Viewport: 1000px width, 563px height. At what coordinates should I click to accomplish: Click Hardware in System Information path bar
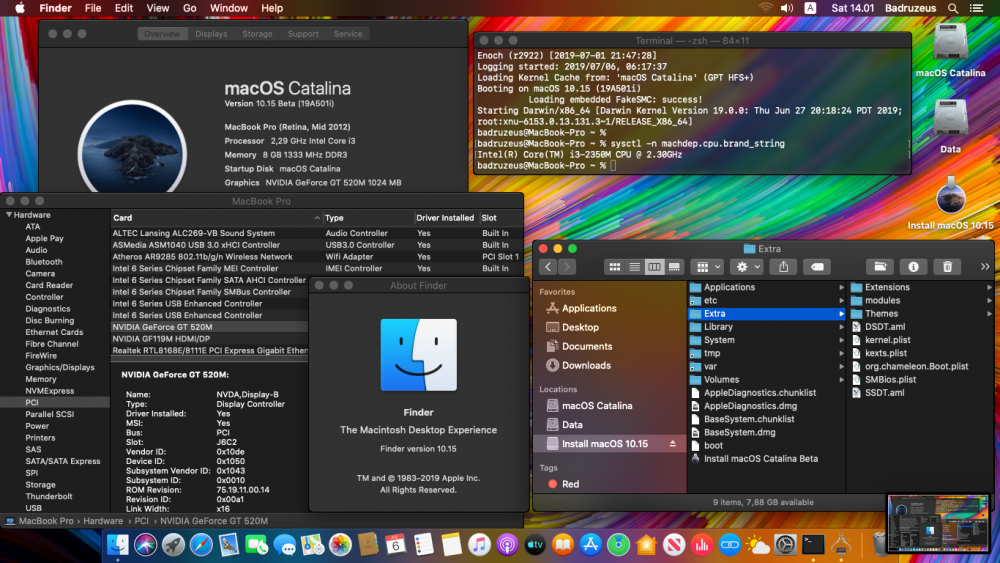tap(103, 521)
